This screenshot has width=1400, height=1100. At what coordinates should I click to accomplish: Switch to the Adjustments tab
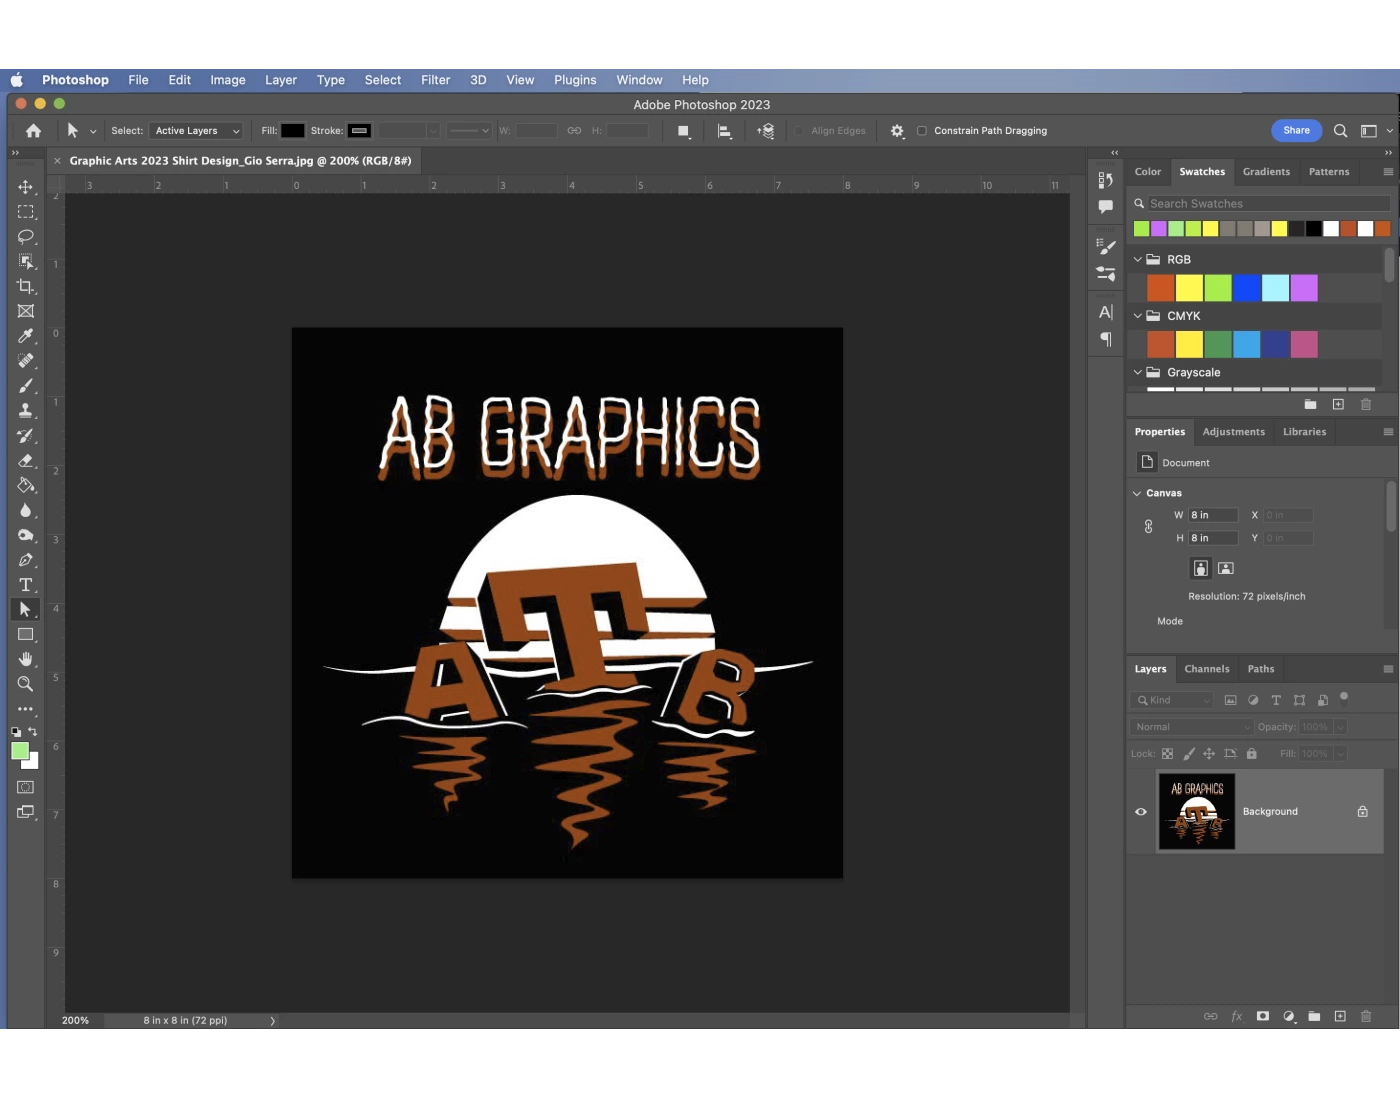1233,432
